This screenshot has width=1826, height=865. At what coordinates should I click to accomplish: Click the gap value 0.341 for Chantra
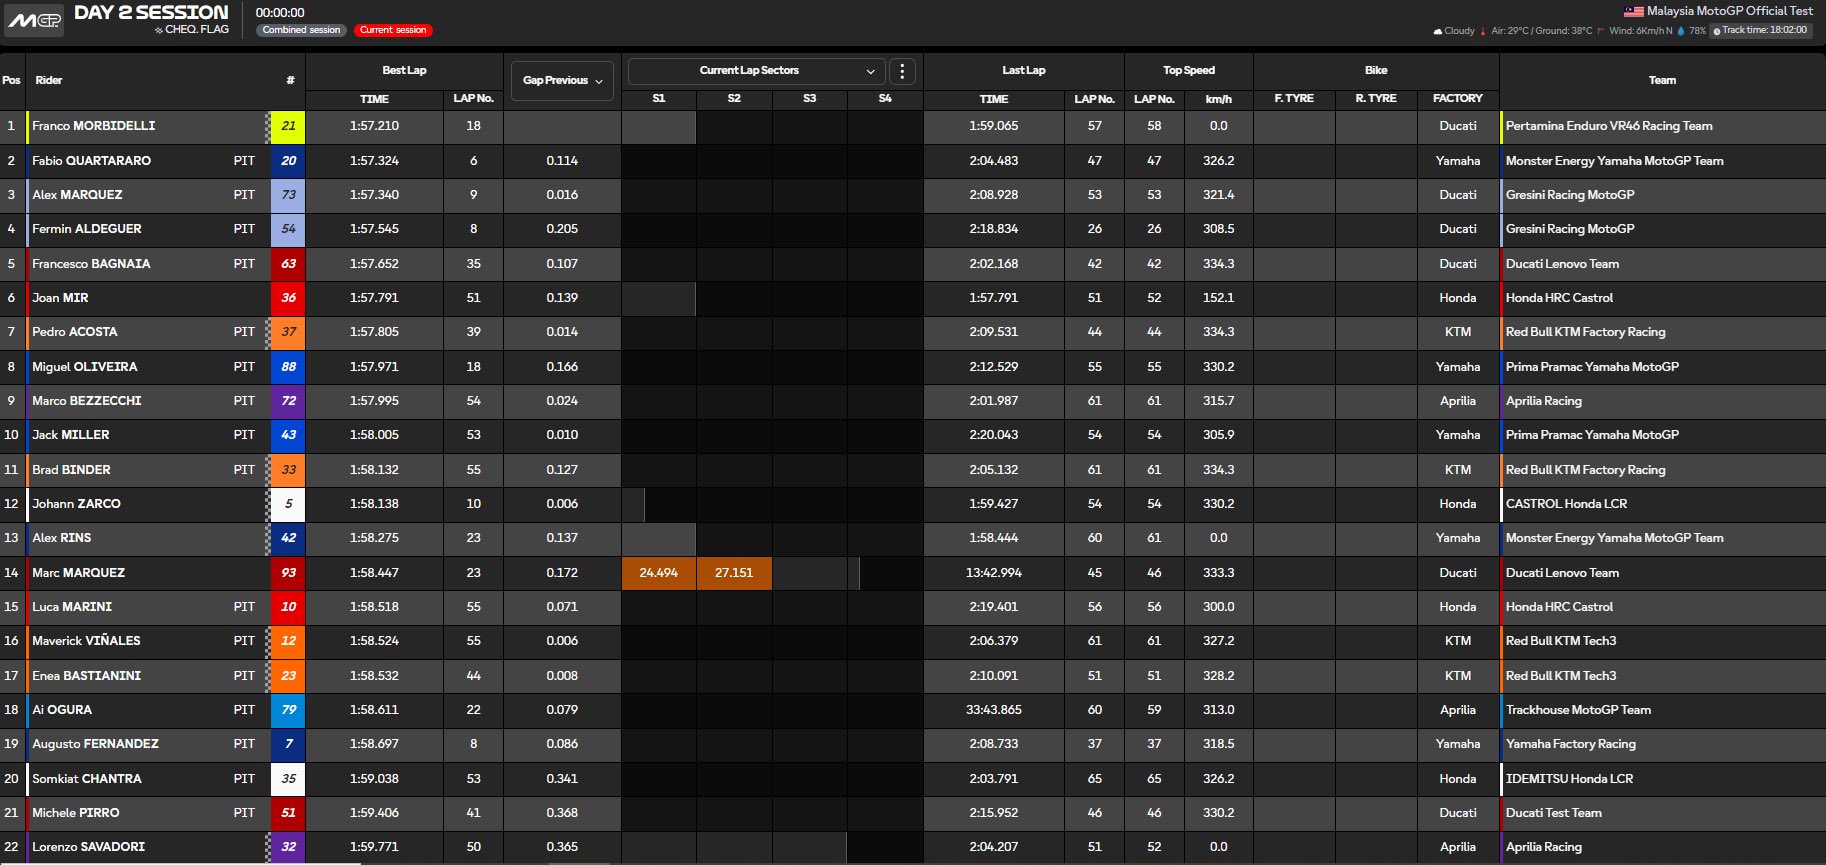pyautogui.click(x=562, y=779)
